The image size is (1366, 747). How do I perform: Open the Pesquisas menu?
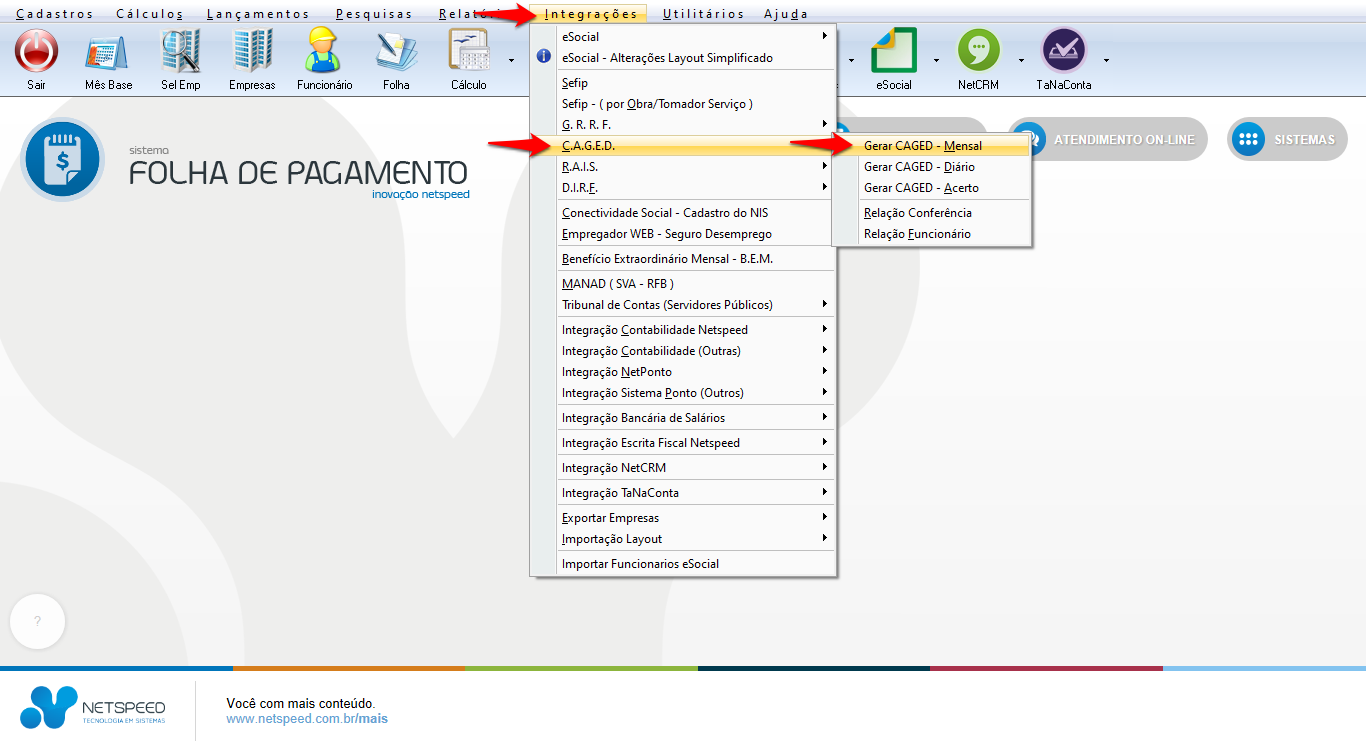[x=374, y=14]
